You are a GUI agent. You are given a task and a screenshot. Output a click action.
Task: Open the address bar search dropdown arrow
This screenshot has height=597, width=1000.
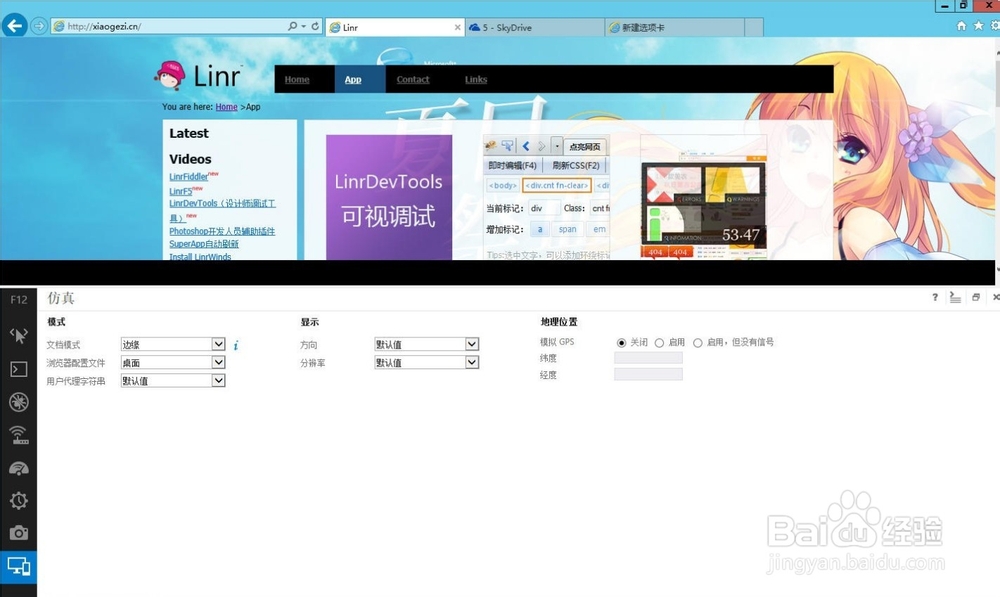click(303, 26)
